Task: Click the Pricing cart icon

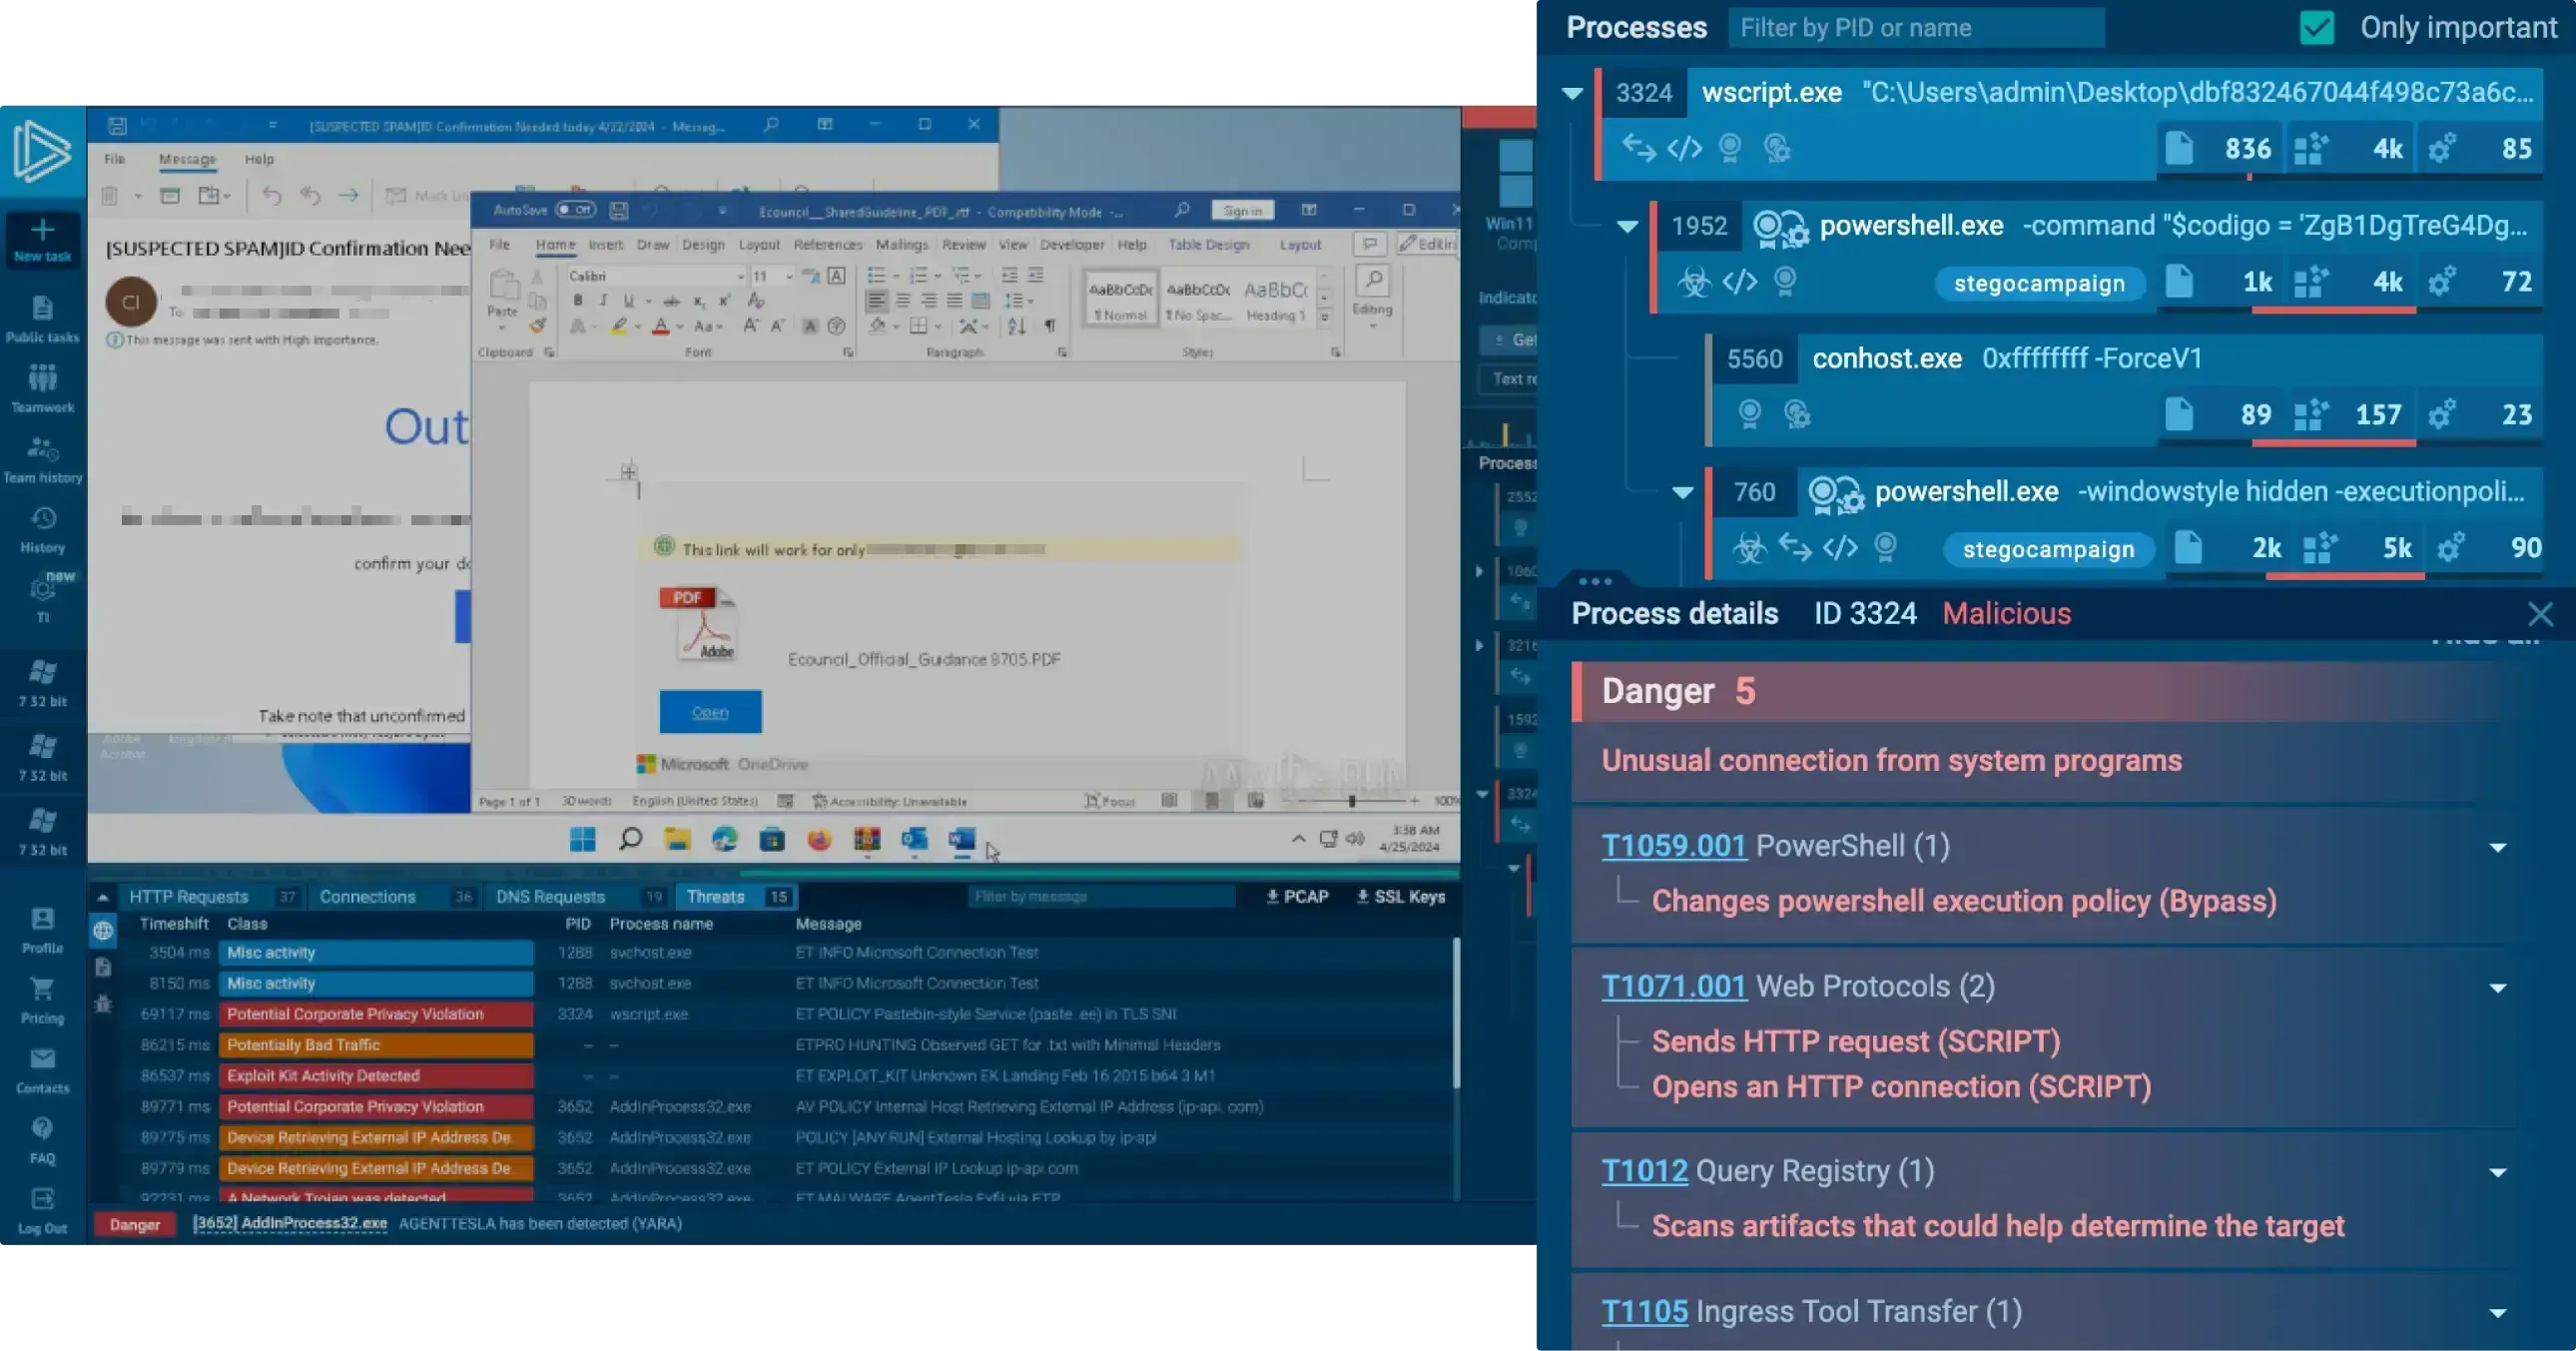Action: [x=42, y=990]
